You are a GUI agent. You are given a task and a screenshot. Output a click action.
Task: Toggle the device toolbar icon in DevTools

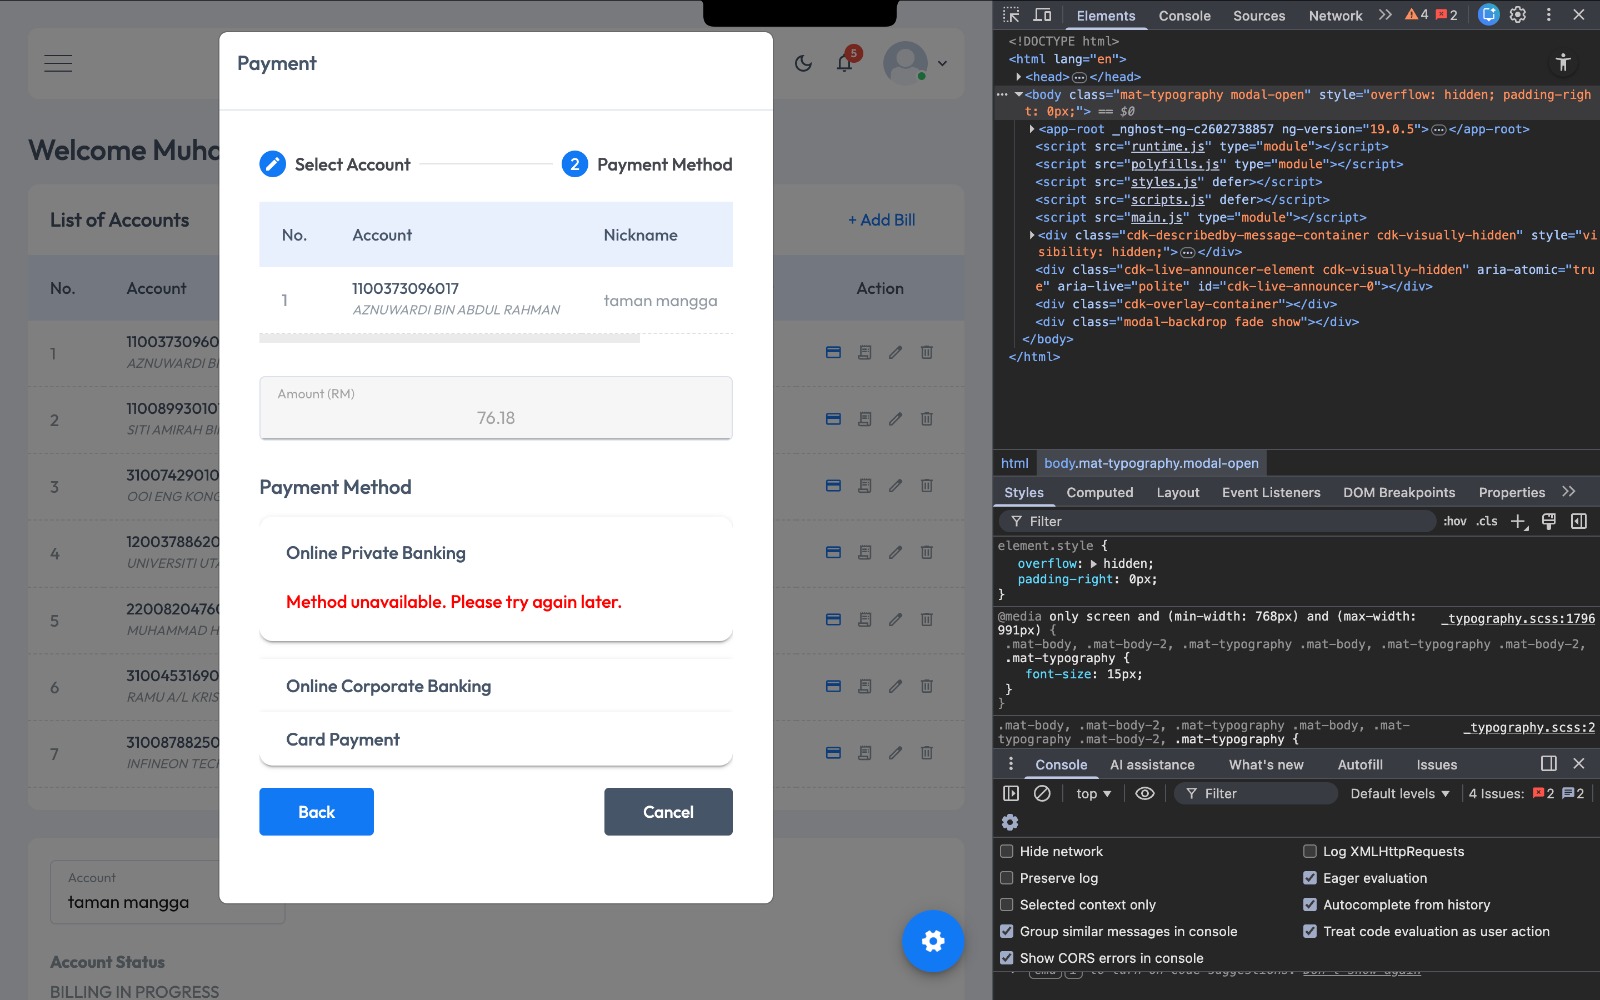pos(1042,15)
